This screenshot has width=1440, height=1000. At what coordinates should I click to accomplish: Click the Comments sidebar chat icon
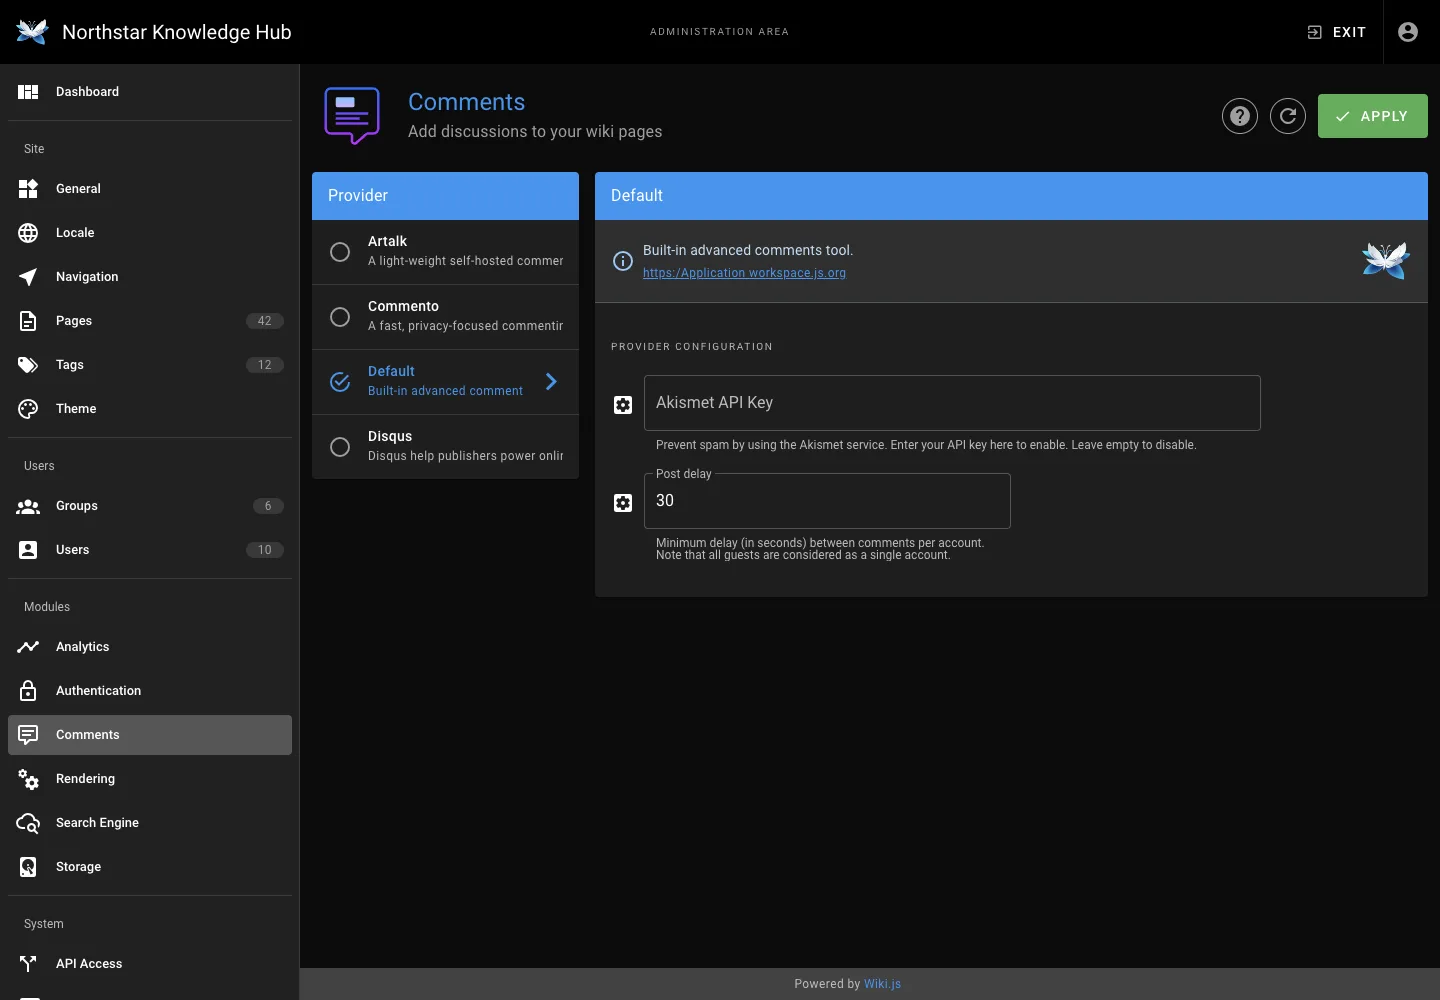[28, 735]
